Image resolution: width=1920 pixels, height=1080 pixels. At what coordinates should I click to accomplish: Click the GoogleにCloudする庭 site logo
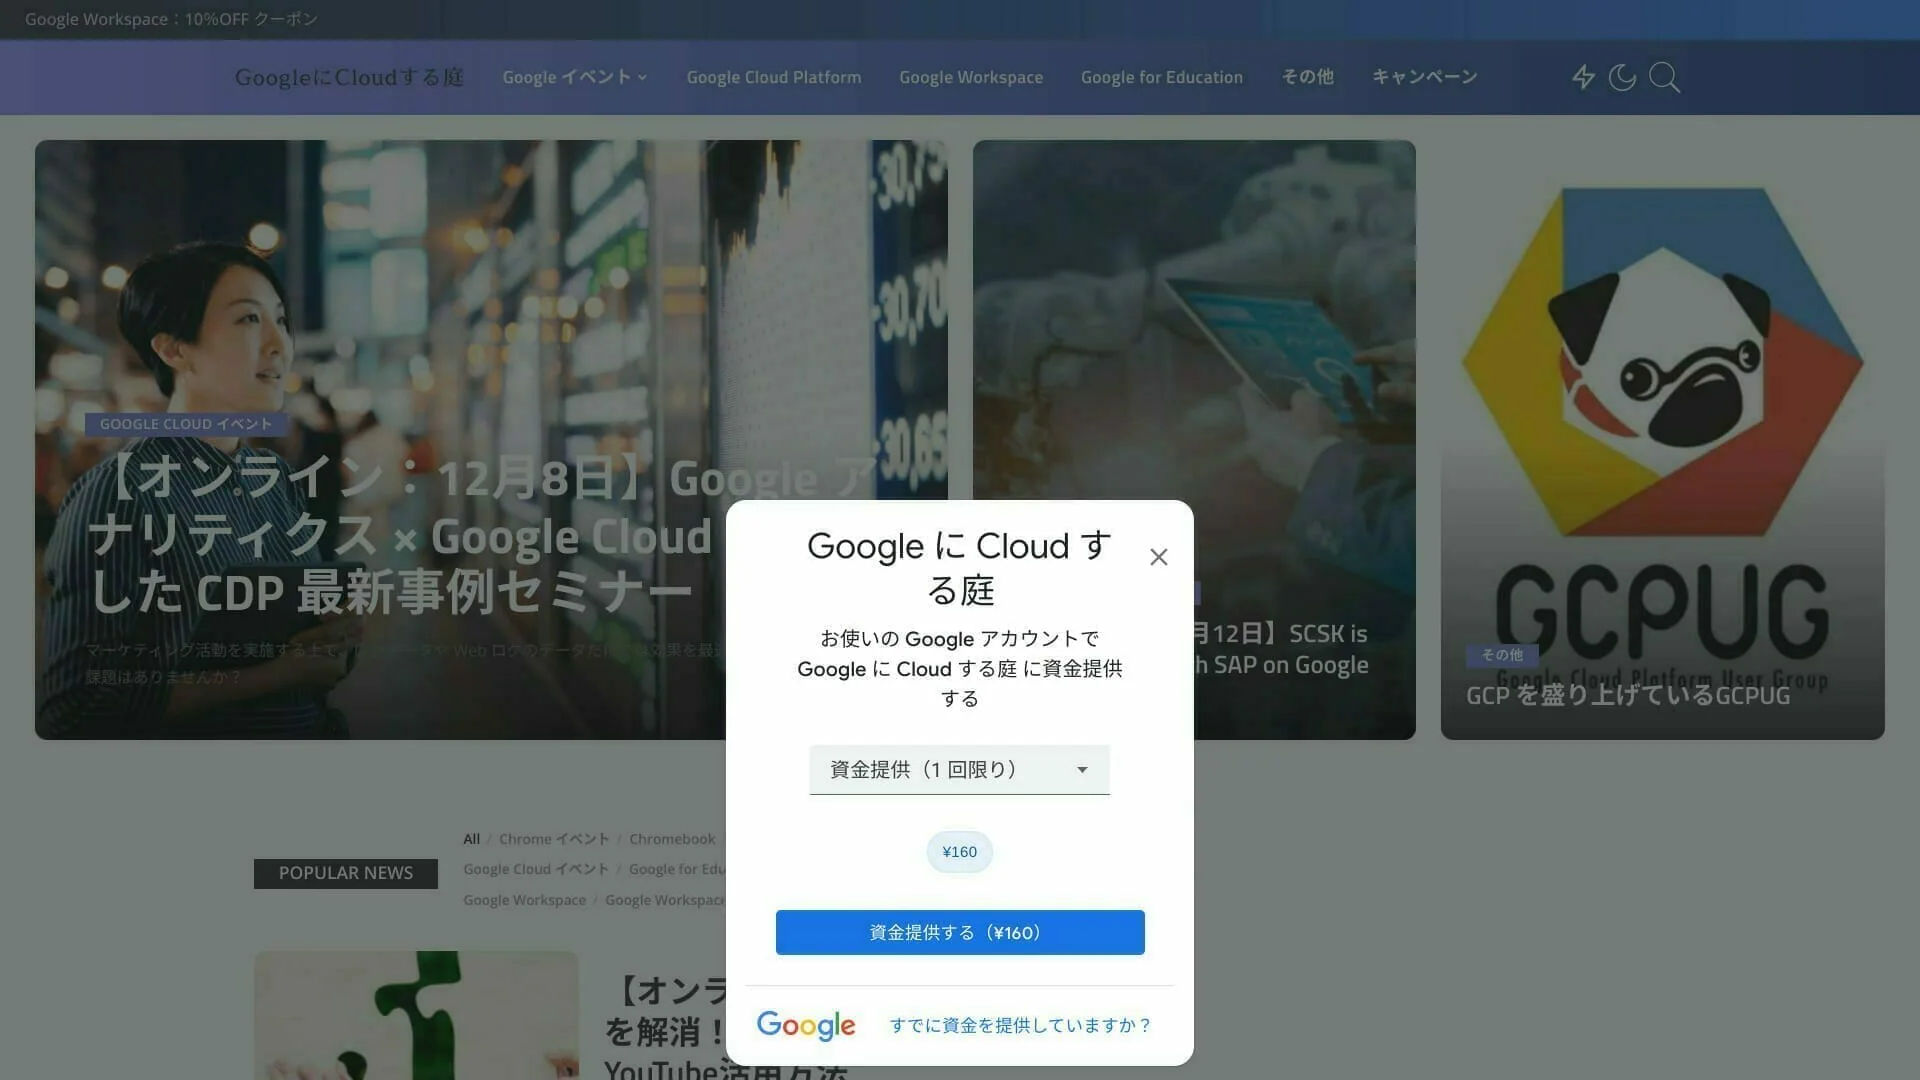pyautogui.click(x=349, y=77)
